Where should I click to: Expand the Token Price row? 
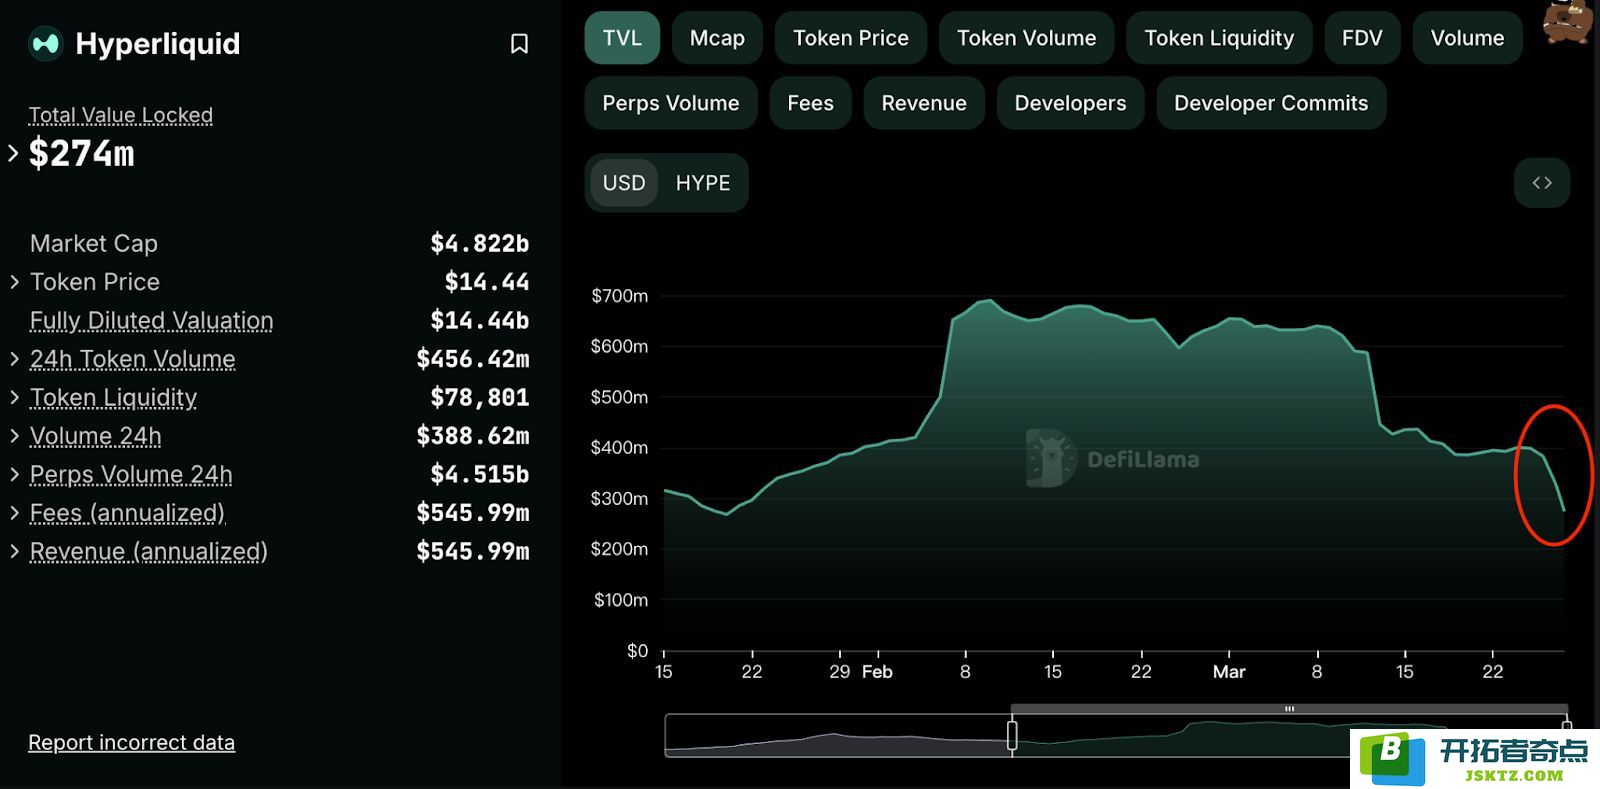pyautogui.click(x=14, y=282)
